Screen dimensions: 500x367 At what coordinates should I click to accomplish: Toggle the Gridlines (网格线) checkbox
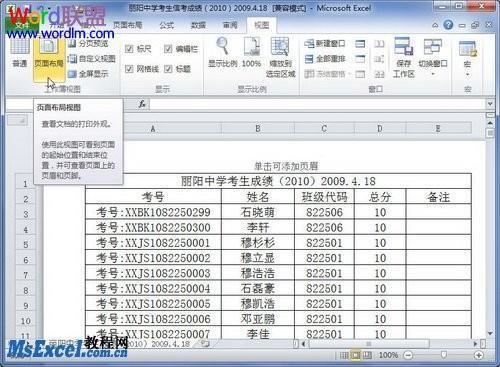142,69
